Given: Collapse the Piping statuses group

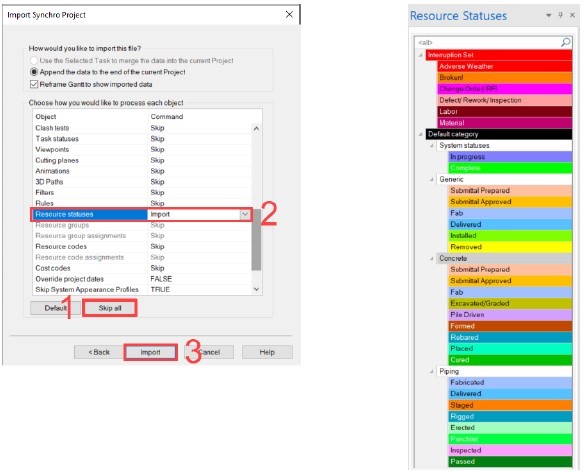Looking at the screenshot, I should coord(432,371).
